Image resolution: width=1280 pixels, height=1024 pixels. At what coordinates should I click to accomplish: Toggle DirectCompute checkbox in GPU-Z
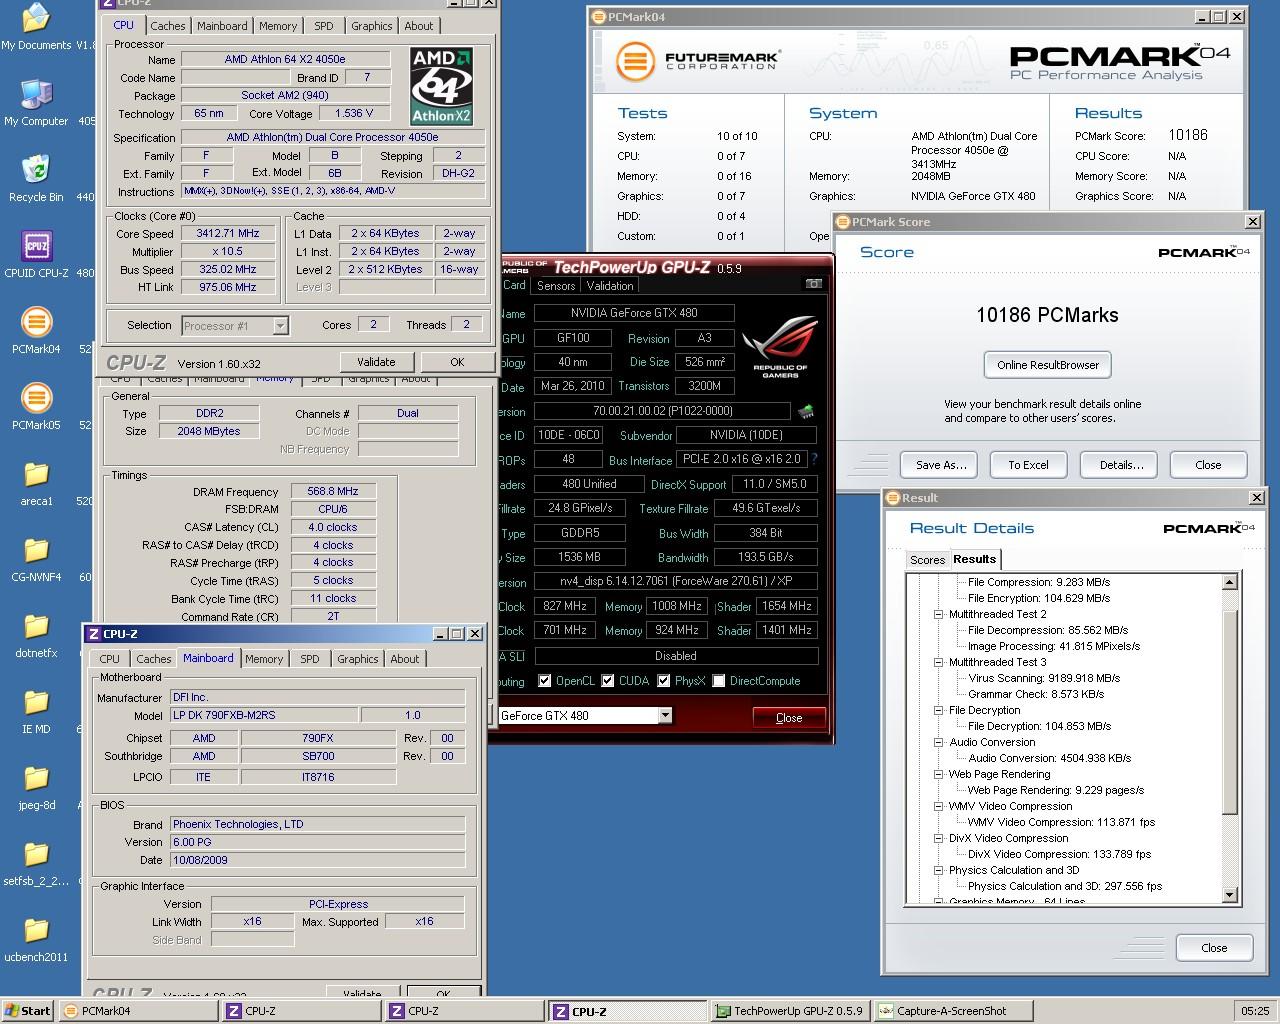pos(719,681)
